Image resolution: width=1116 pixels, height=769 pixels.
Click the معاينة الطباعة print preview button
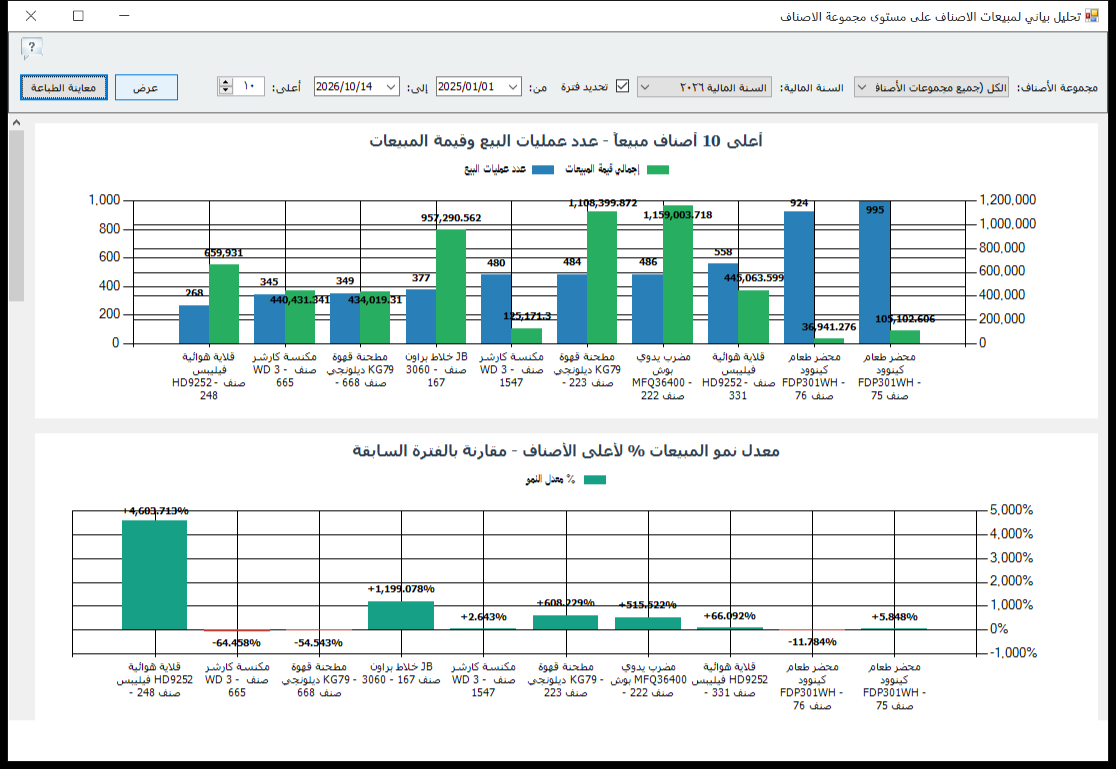[x=63, y=88]
